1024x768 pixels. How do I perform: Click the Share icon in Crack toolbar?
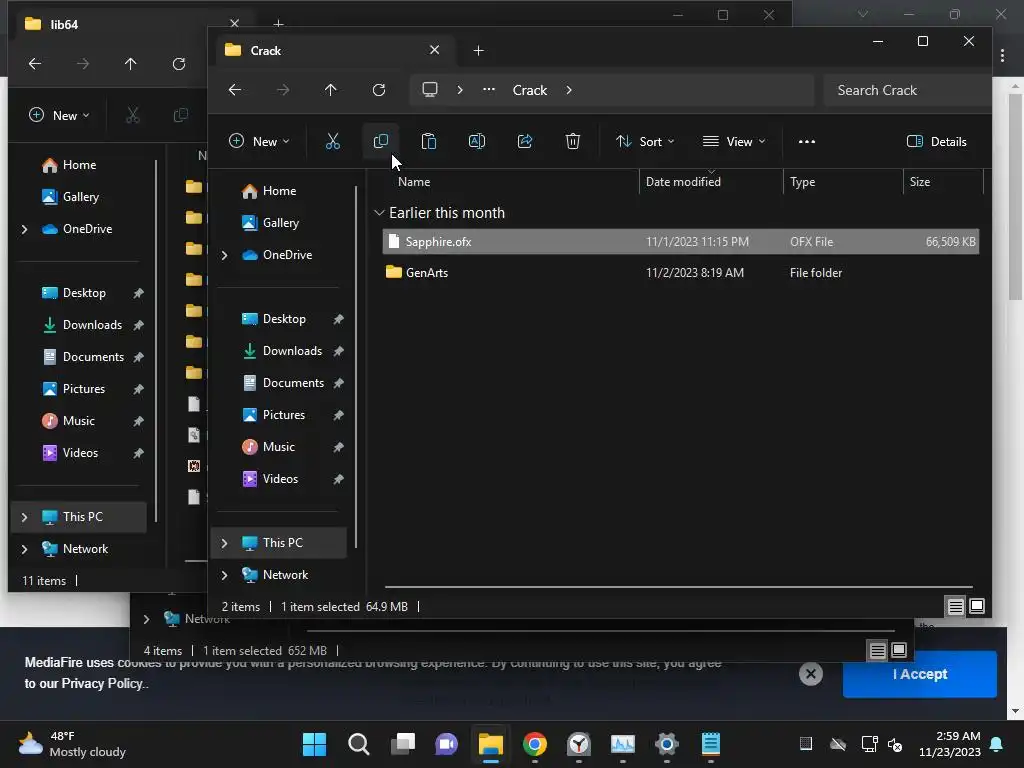tap(525, 141)
